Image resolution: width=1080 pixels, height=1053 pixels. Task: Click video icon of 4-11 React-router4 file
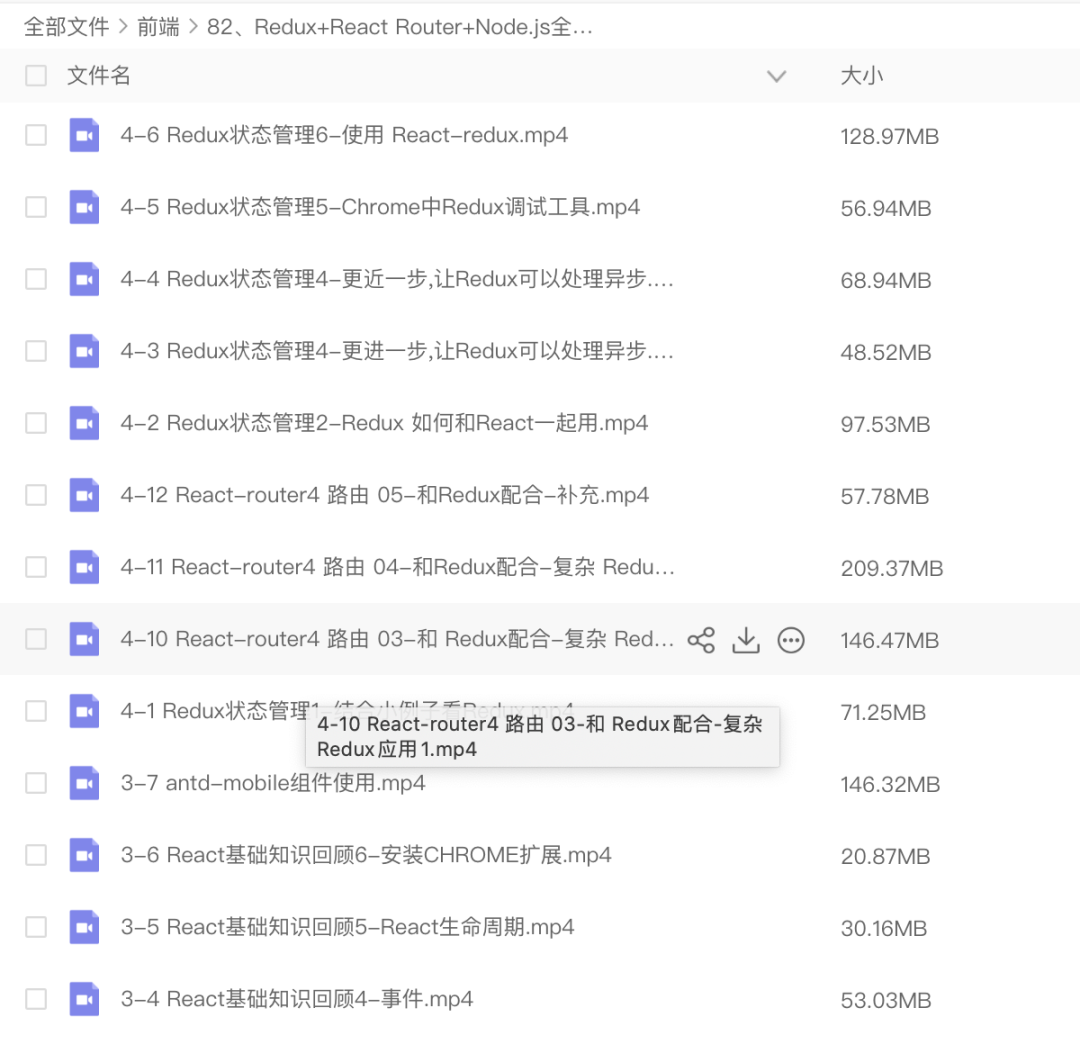(x=84, y=567)
